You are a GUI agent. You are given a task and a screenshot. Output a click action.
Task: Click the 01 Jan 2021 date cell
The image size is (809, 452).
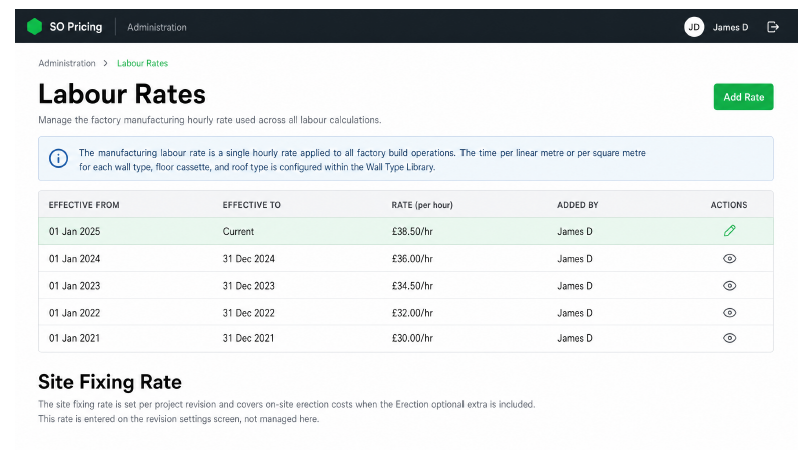(x=75, y=338)
